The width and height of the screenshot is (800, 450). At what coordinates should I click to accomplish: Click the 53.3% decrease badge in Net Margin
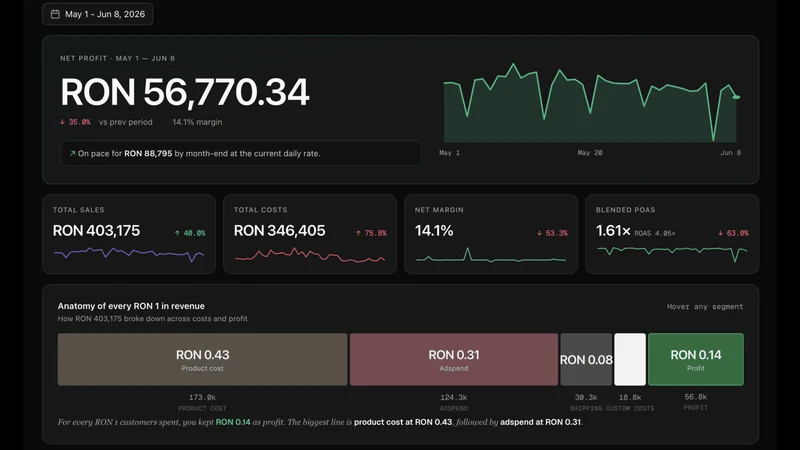[x=552, y=233]
